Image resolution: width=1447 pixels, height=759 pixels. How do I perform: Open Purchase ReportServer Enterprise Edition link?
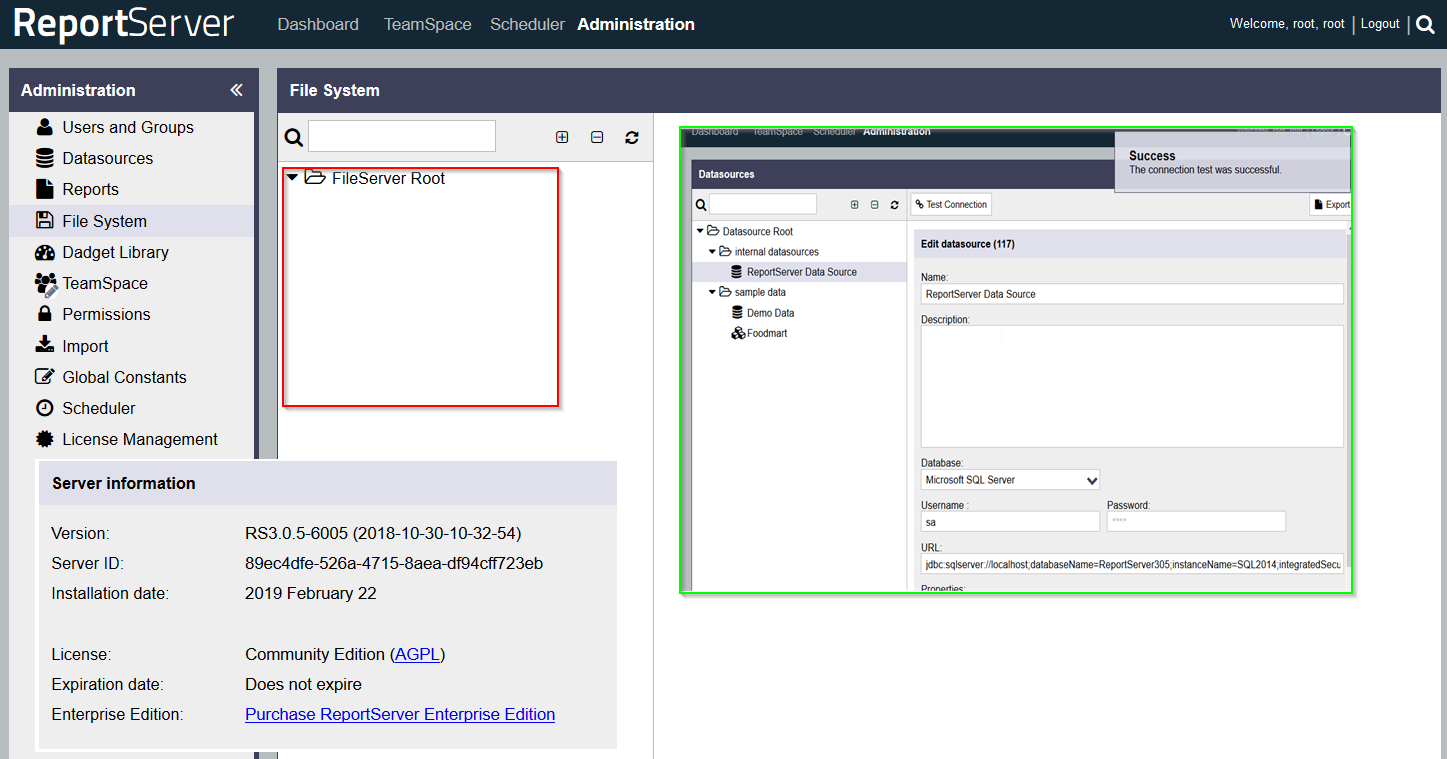click(x=400, y=714)
